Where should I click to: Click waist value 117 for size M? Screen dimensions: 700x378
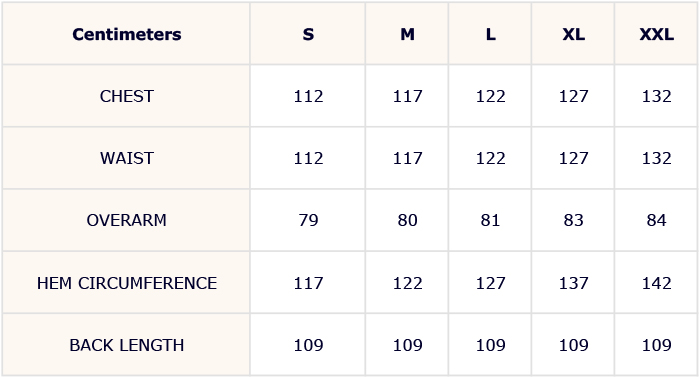point(407,158)
